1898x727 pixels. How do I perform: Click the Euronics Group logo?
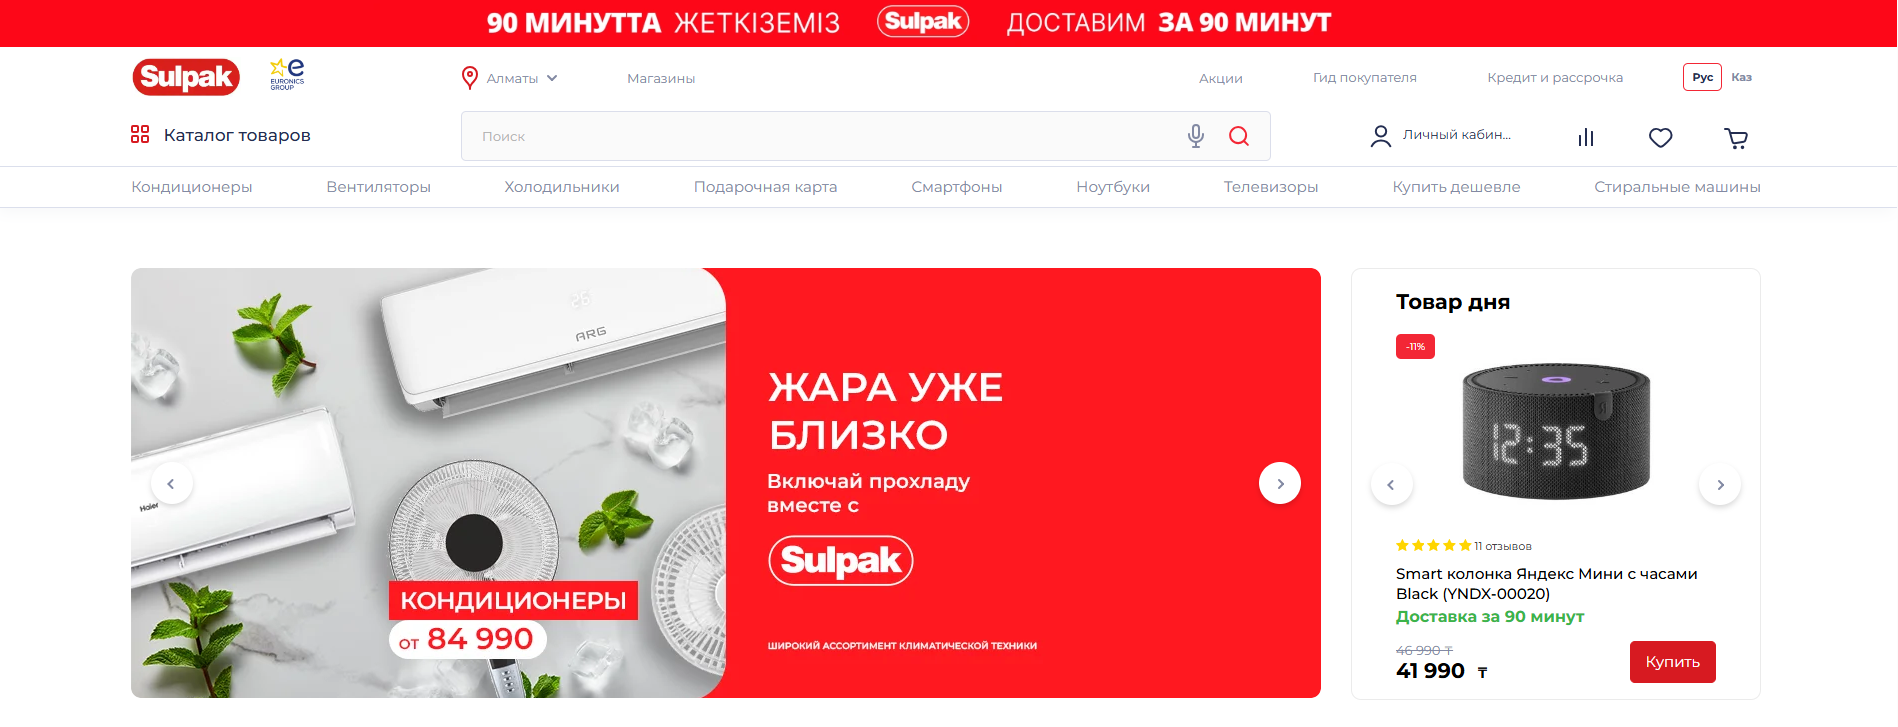click(x=287, y=75)
